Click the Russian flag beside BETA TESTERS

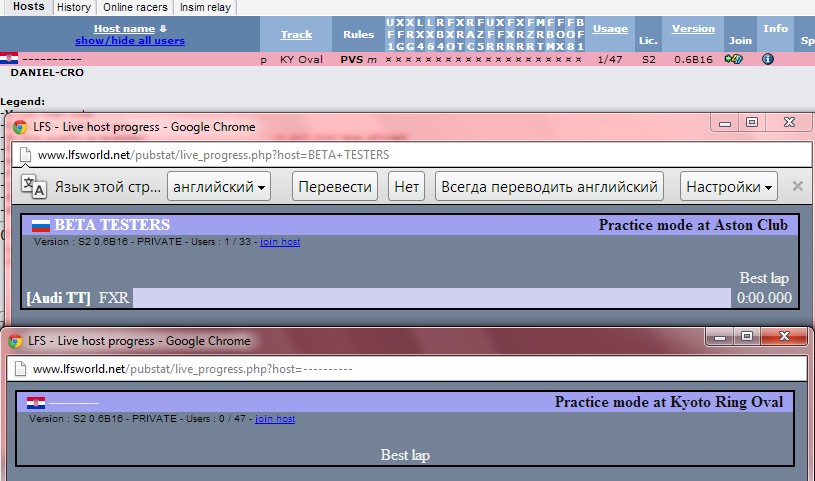point(41,225)
